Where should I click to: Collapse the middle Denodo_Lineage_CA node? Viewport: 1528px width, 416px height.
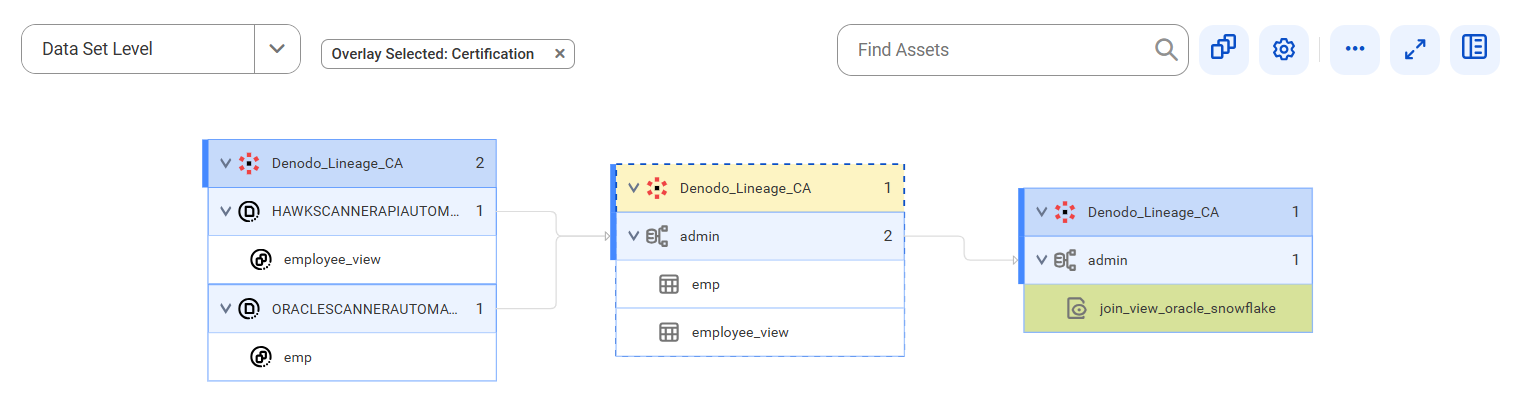(633, 187)
